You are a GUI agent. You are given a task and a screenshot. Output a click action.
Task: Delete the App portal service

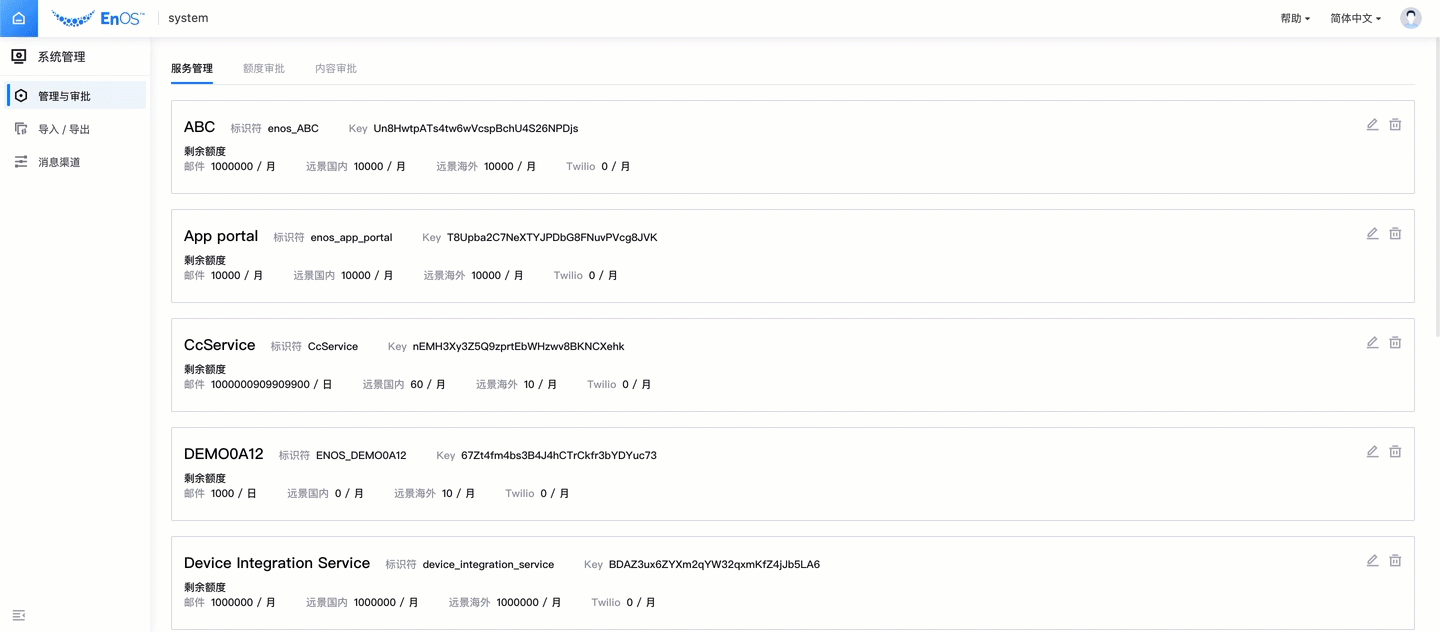click(x=1395, y=234)
